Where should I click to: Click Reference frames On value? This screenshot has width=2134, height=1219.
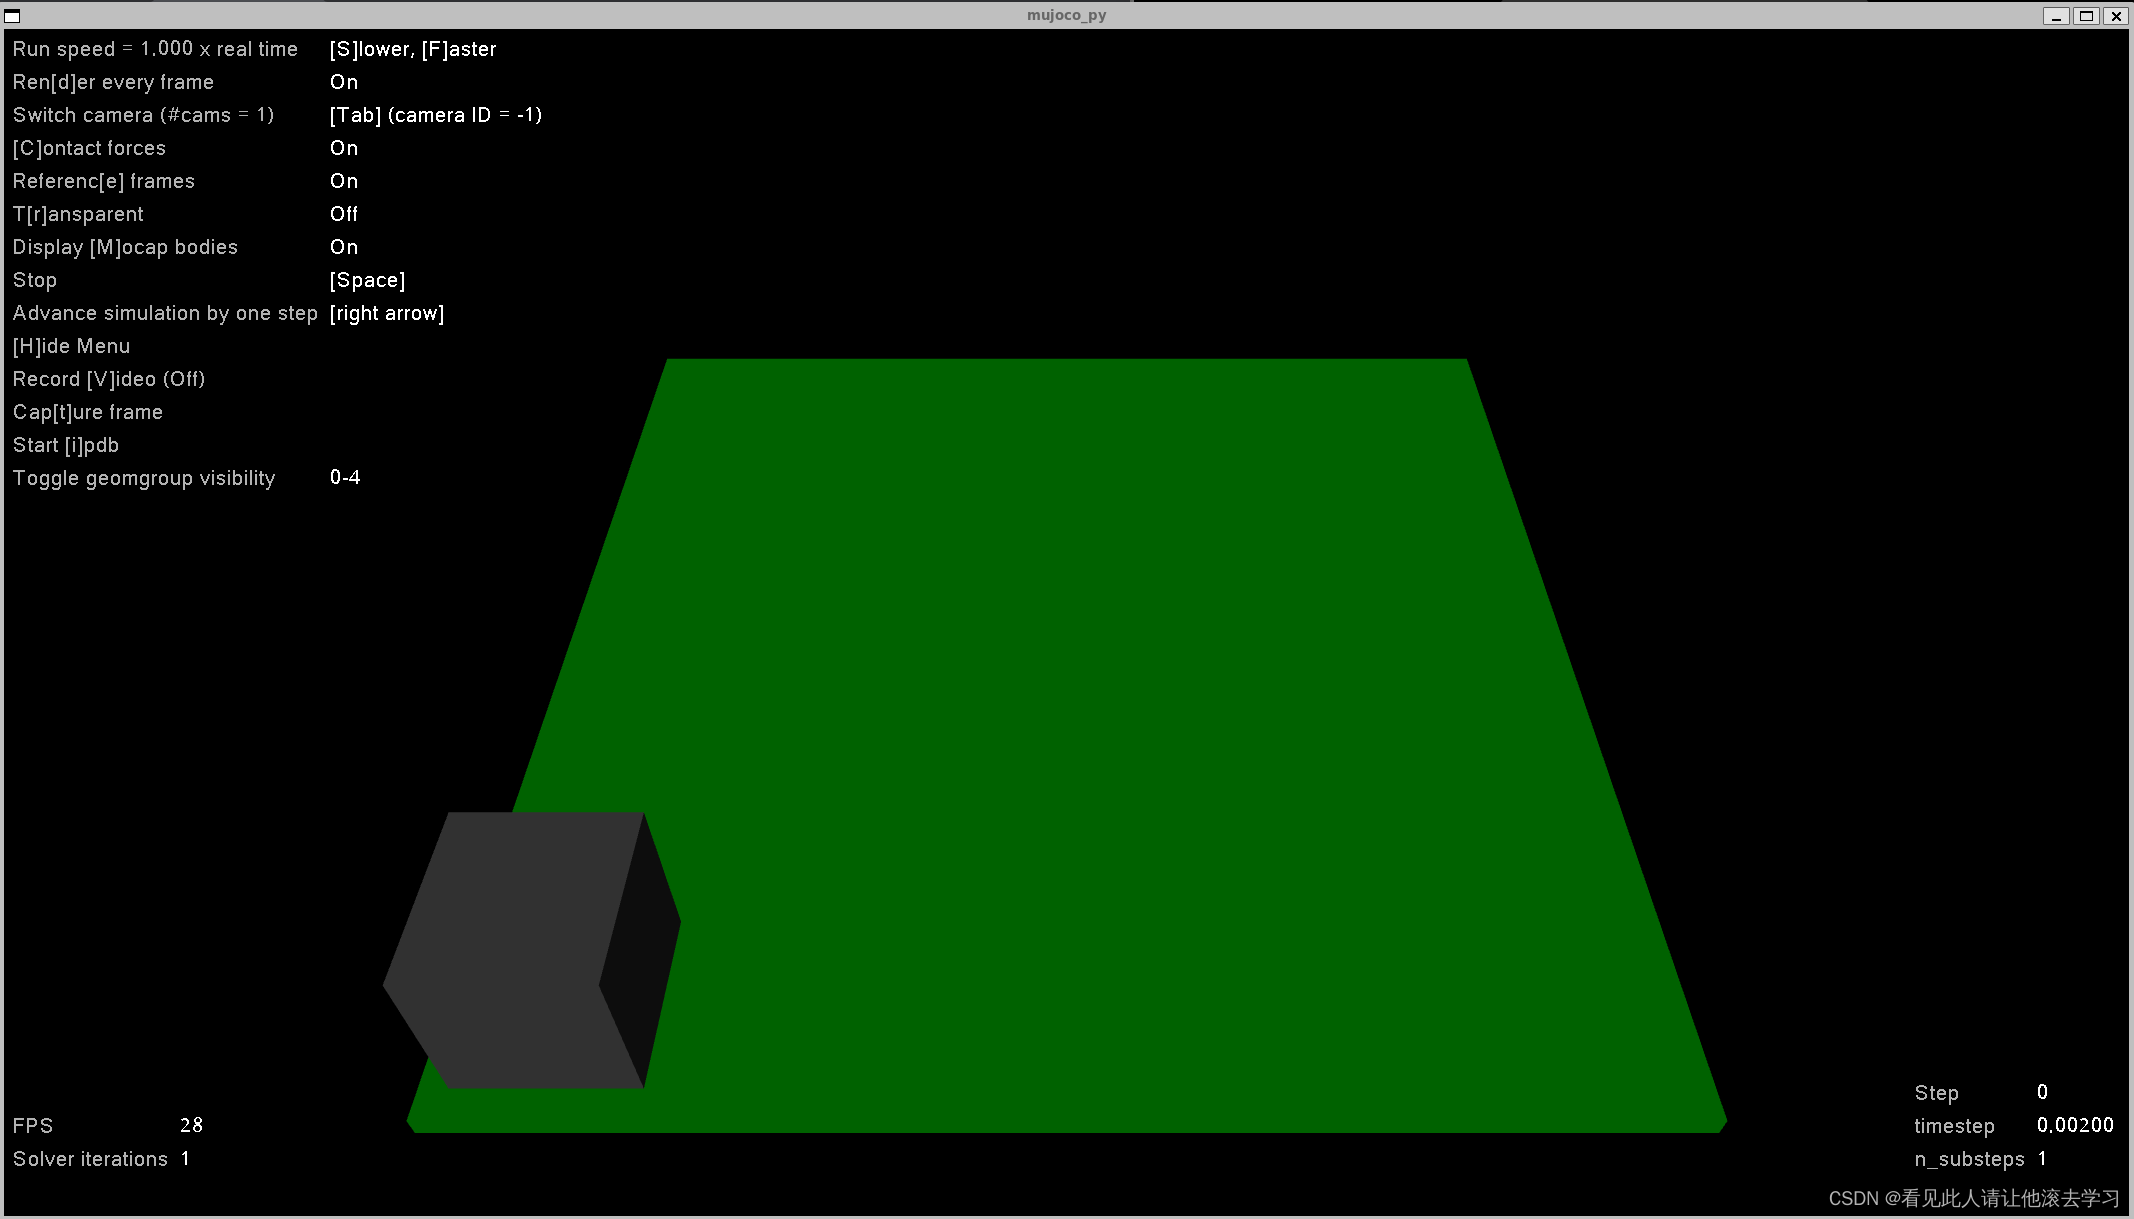(344, 181)
